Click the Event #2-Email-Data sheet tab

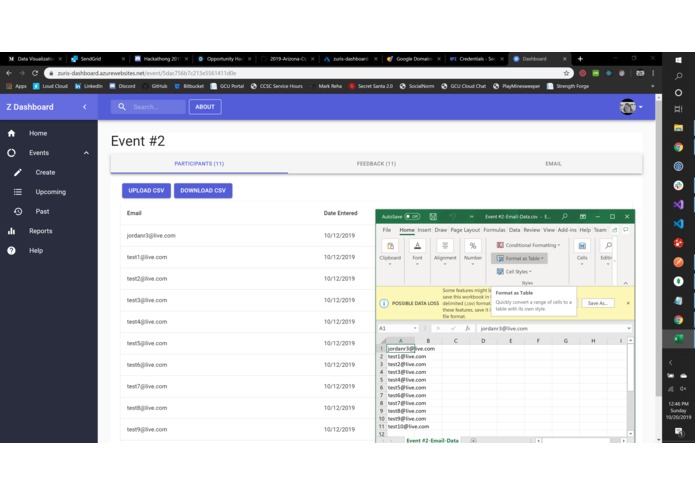(x=432, y=440)
